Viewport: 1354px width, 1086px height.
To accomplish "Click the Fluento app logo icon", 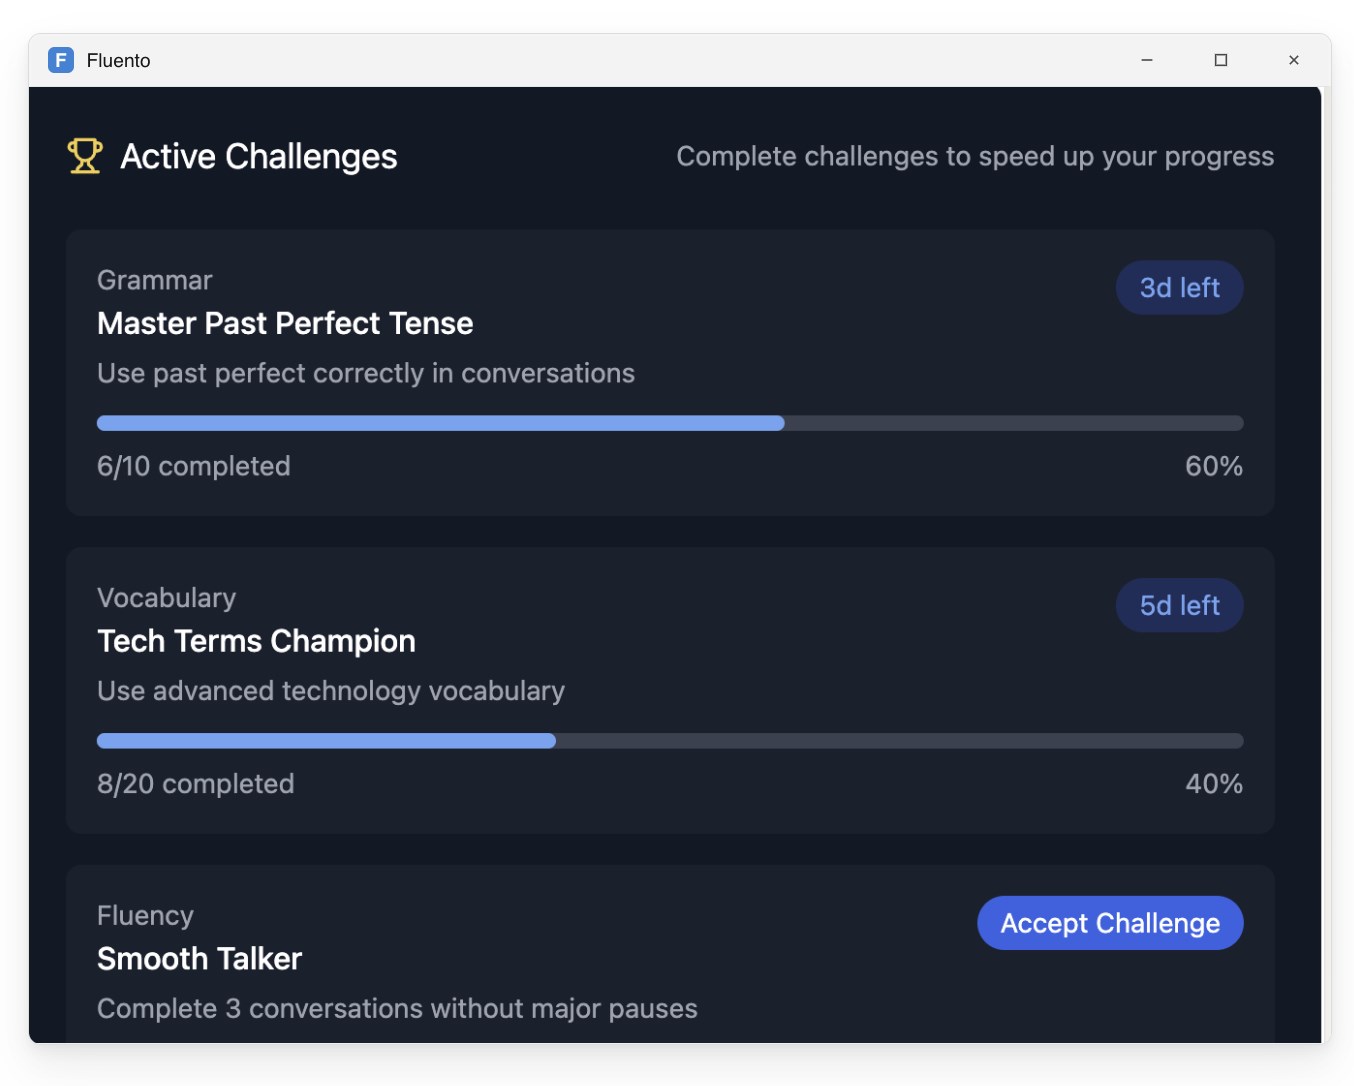I will coord(61,60).
